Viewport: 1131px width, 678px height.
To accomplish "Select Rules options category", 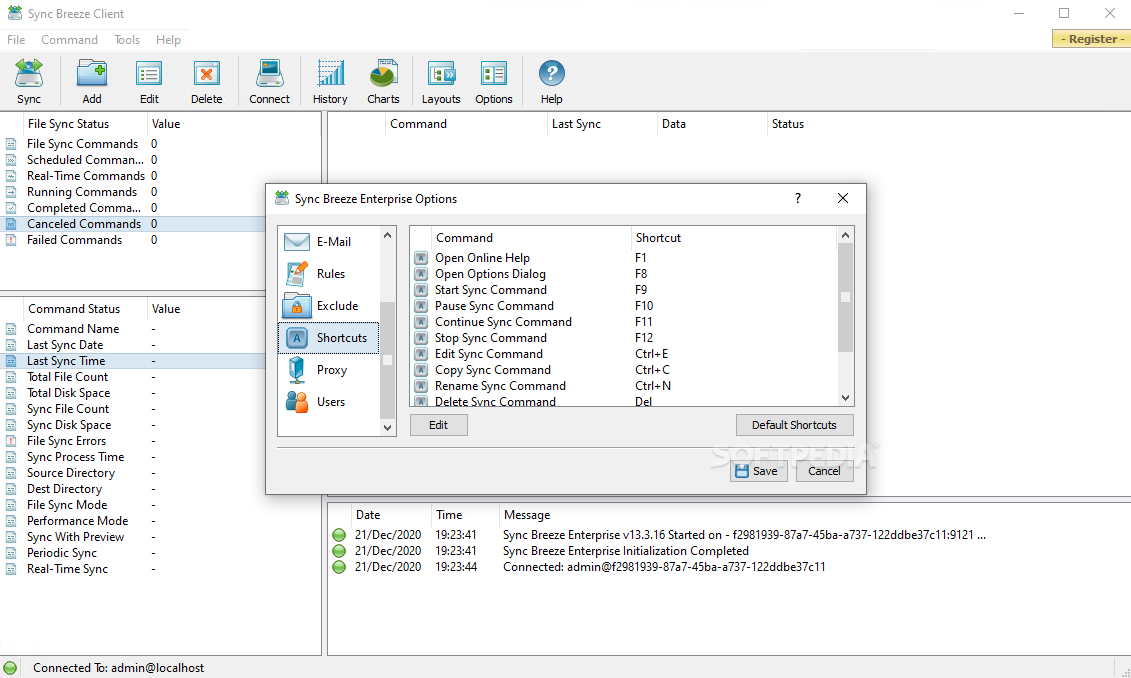I will point(329,274).
